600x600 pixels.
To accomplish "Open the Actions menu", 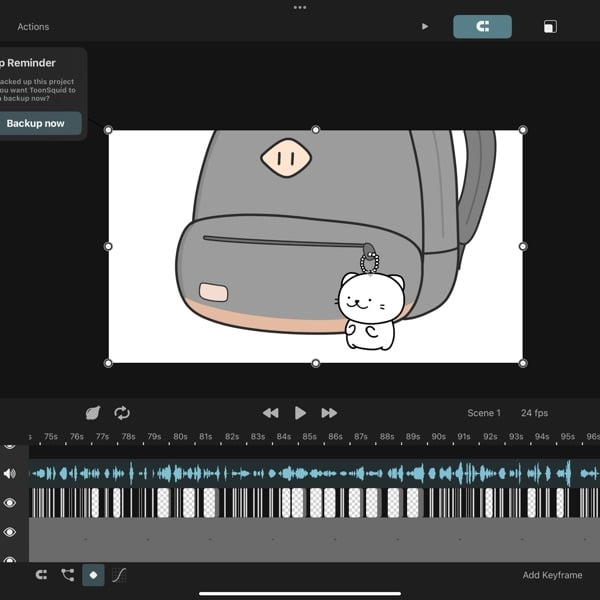I will [x=33, y=27].
